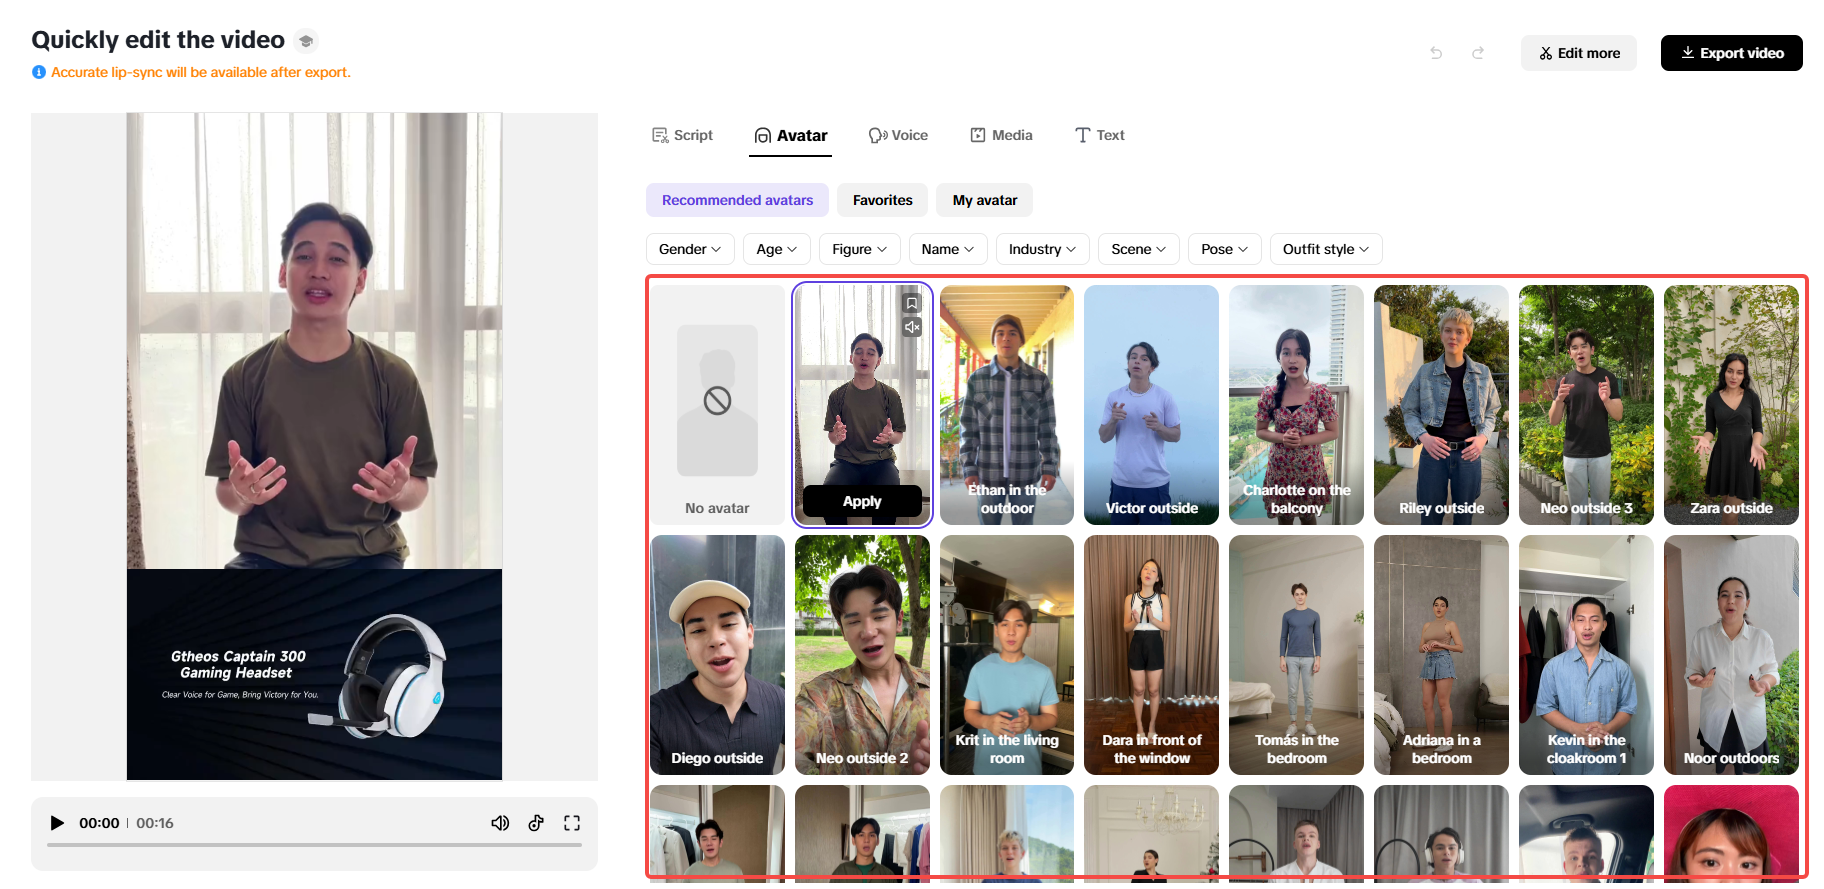Click the undo arrow icon
Viewport: 1824px width, 889px height.
point(1436,53)
